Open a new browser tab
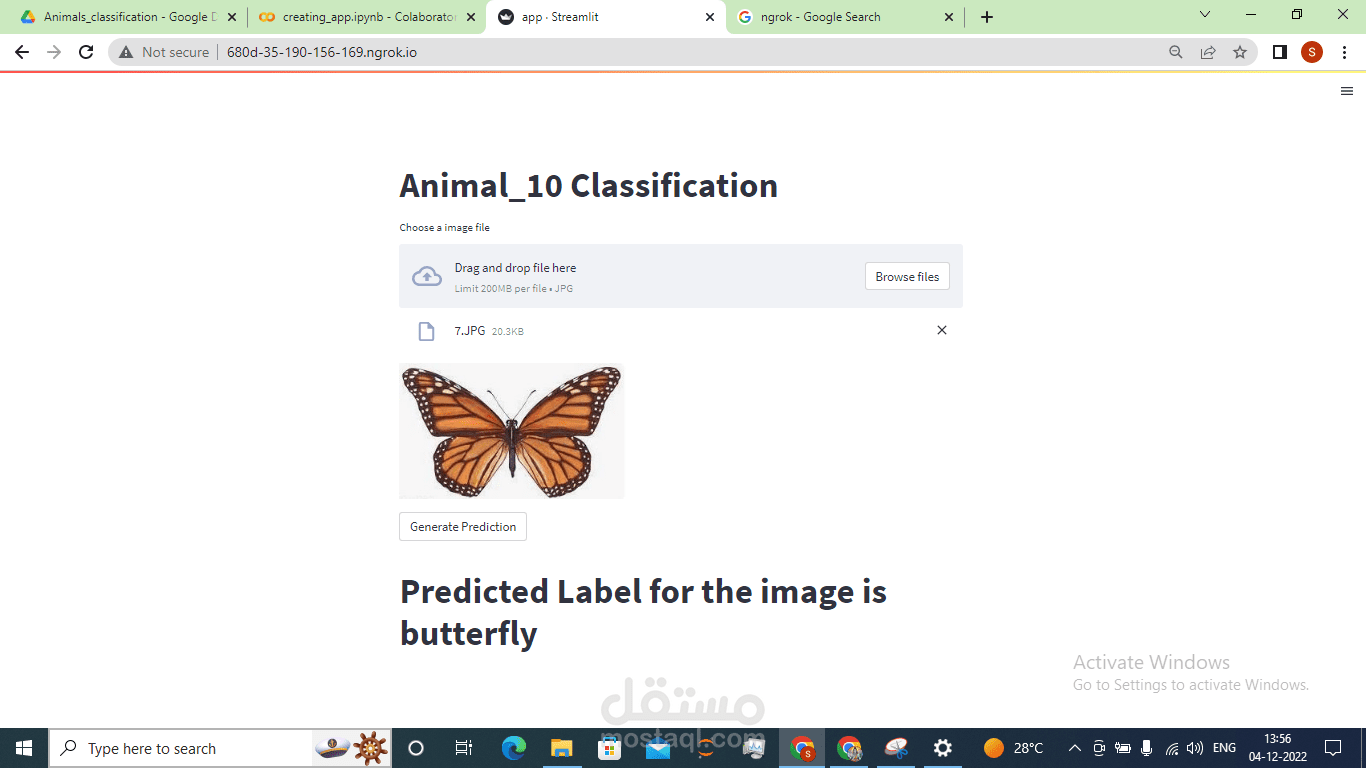The height and width of the screenshot is (768, 1366). [x=987, y=17]
